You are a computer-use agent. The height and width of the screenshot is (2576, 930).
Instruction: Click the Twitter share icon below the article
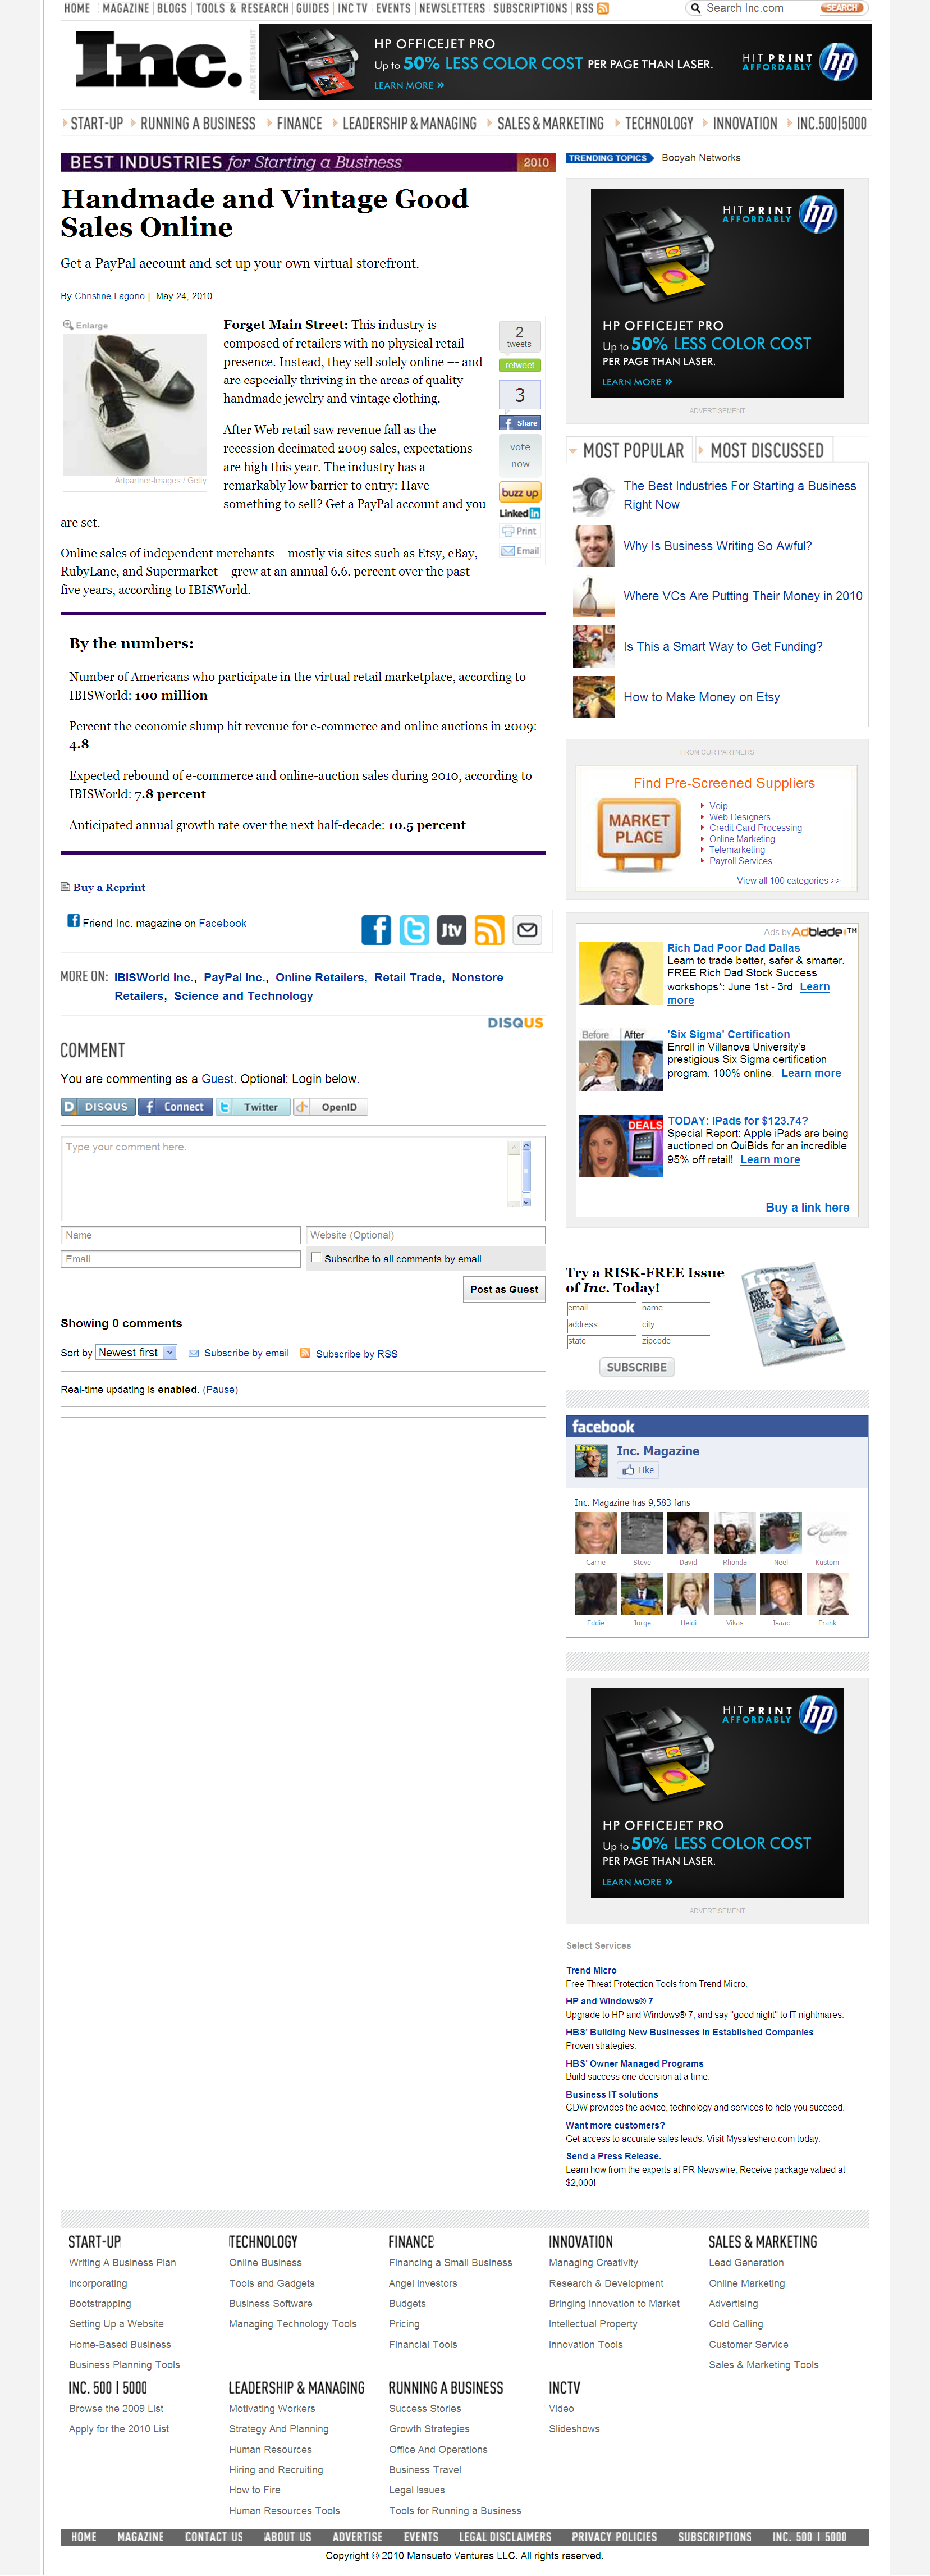pos(414,930)
